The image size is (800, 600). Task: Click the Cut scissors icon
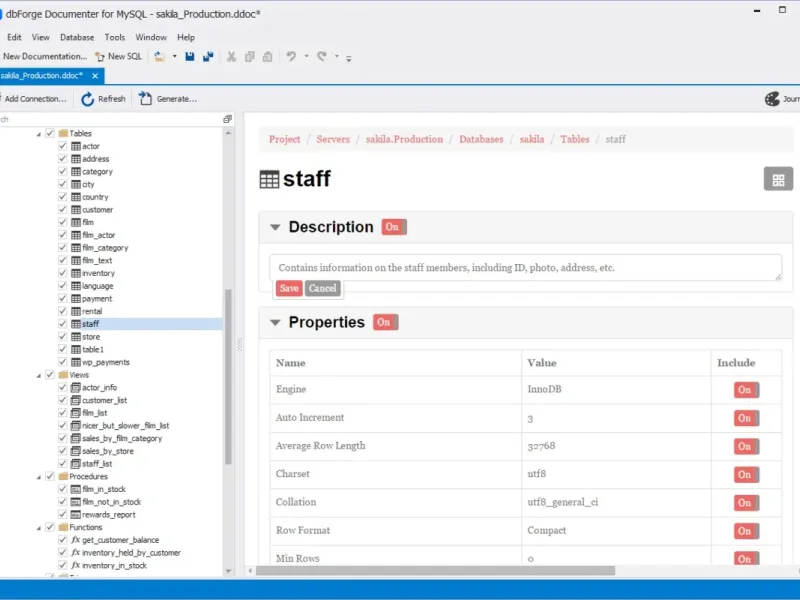(232, 57)
